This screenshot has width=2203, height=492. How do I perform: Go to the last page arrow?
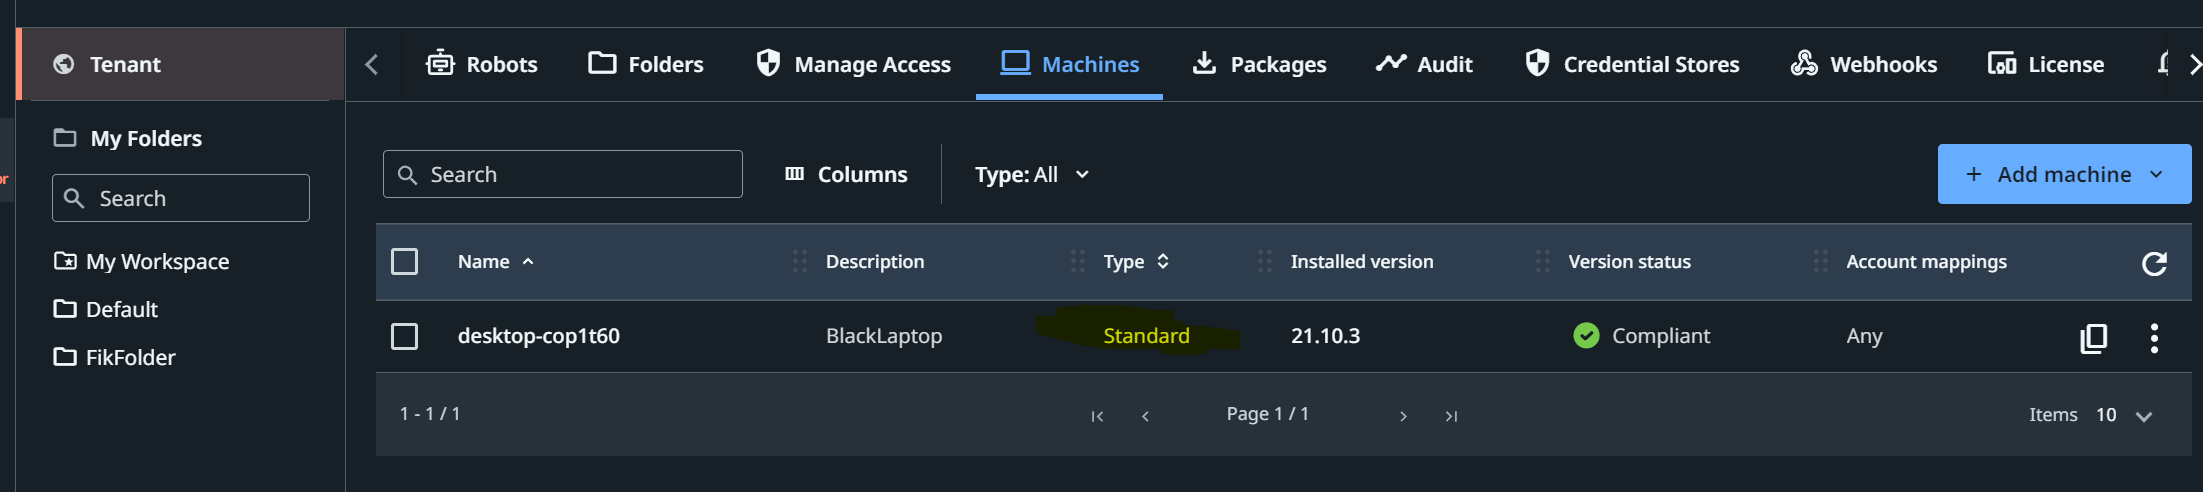[1451, 416]
